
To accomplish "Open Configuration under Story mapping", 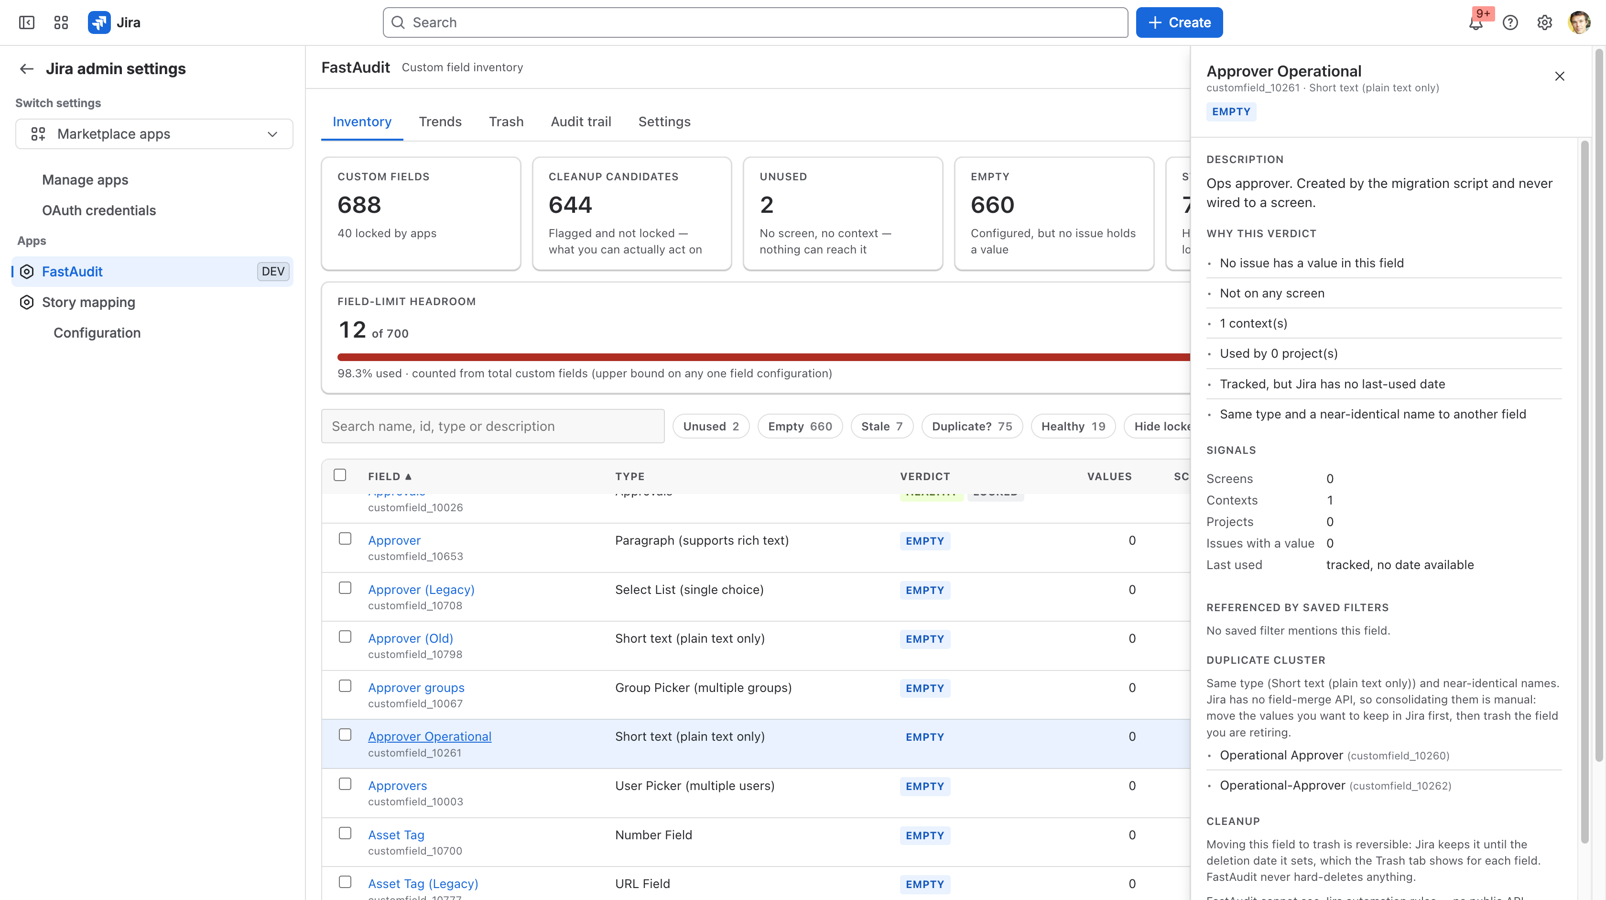I will click(x=97, y=333).
